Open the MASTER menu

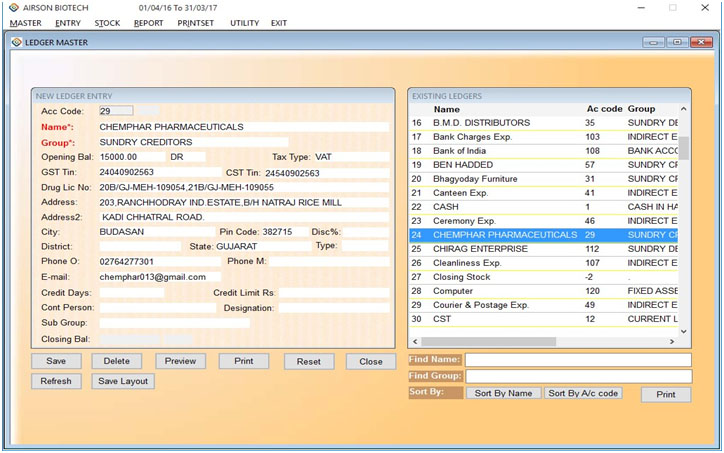tap(25, 23)
